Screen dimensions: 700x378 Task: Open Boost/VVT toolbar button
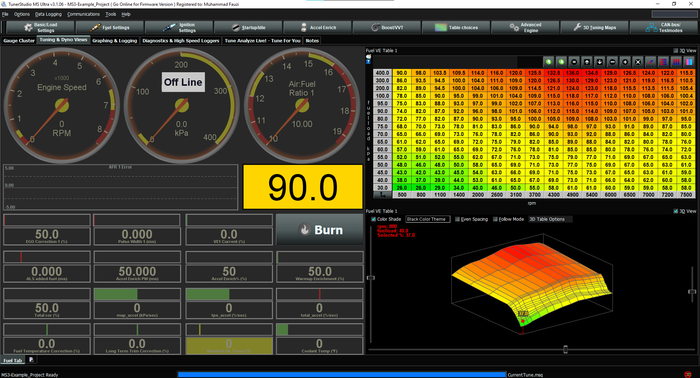pyautogui.click(x=387, y=27)
